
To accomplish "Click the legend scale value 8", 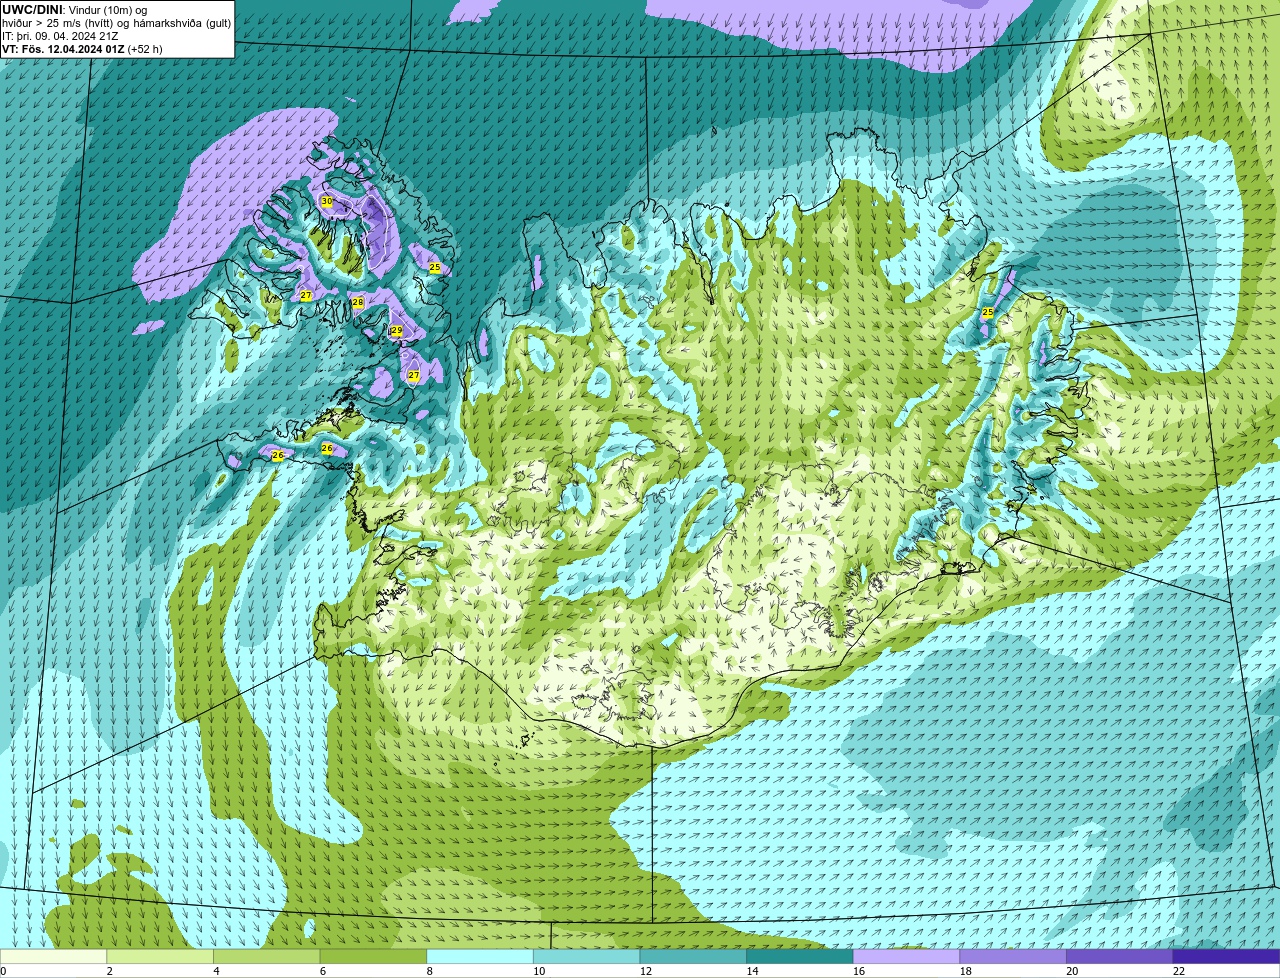I will click(430, 971).
